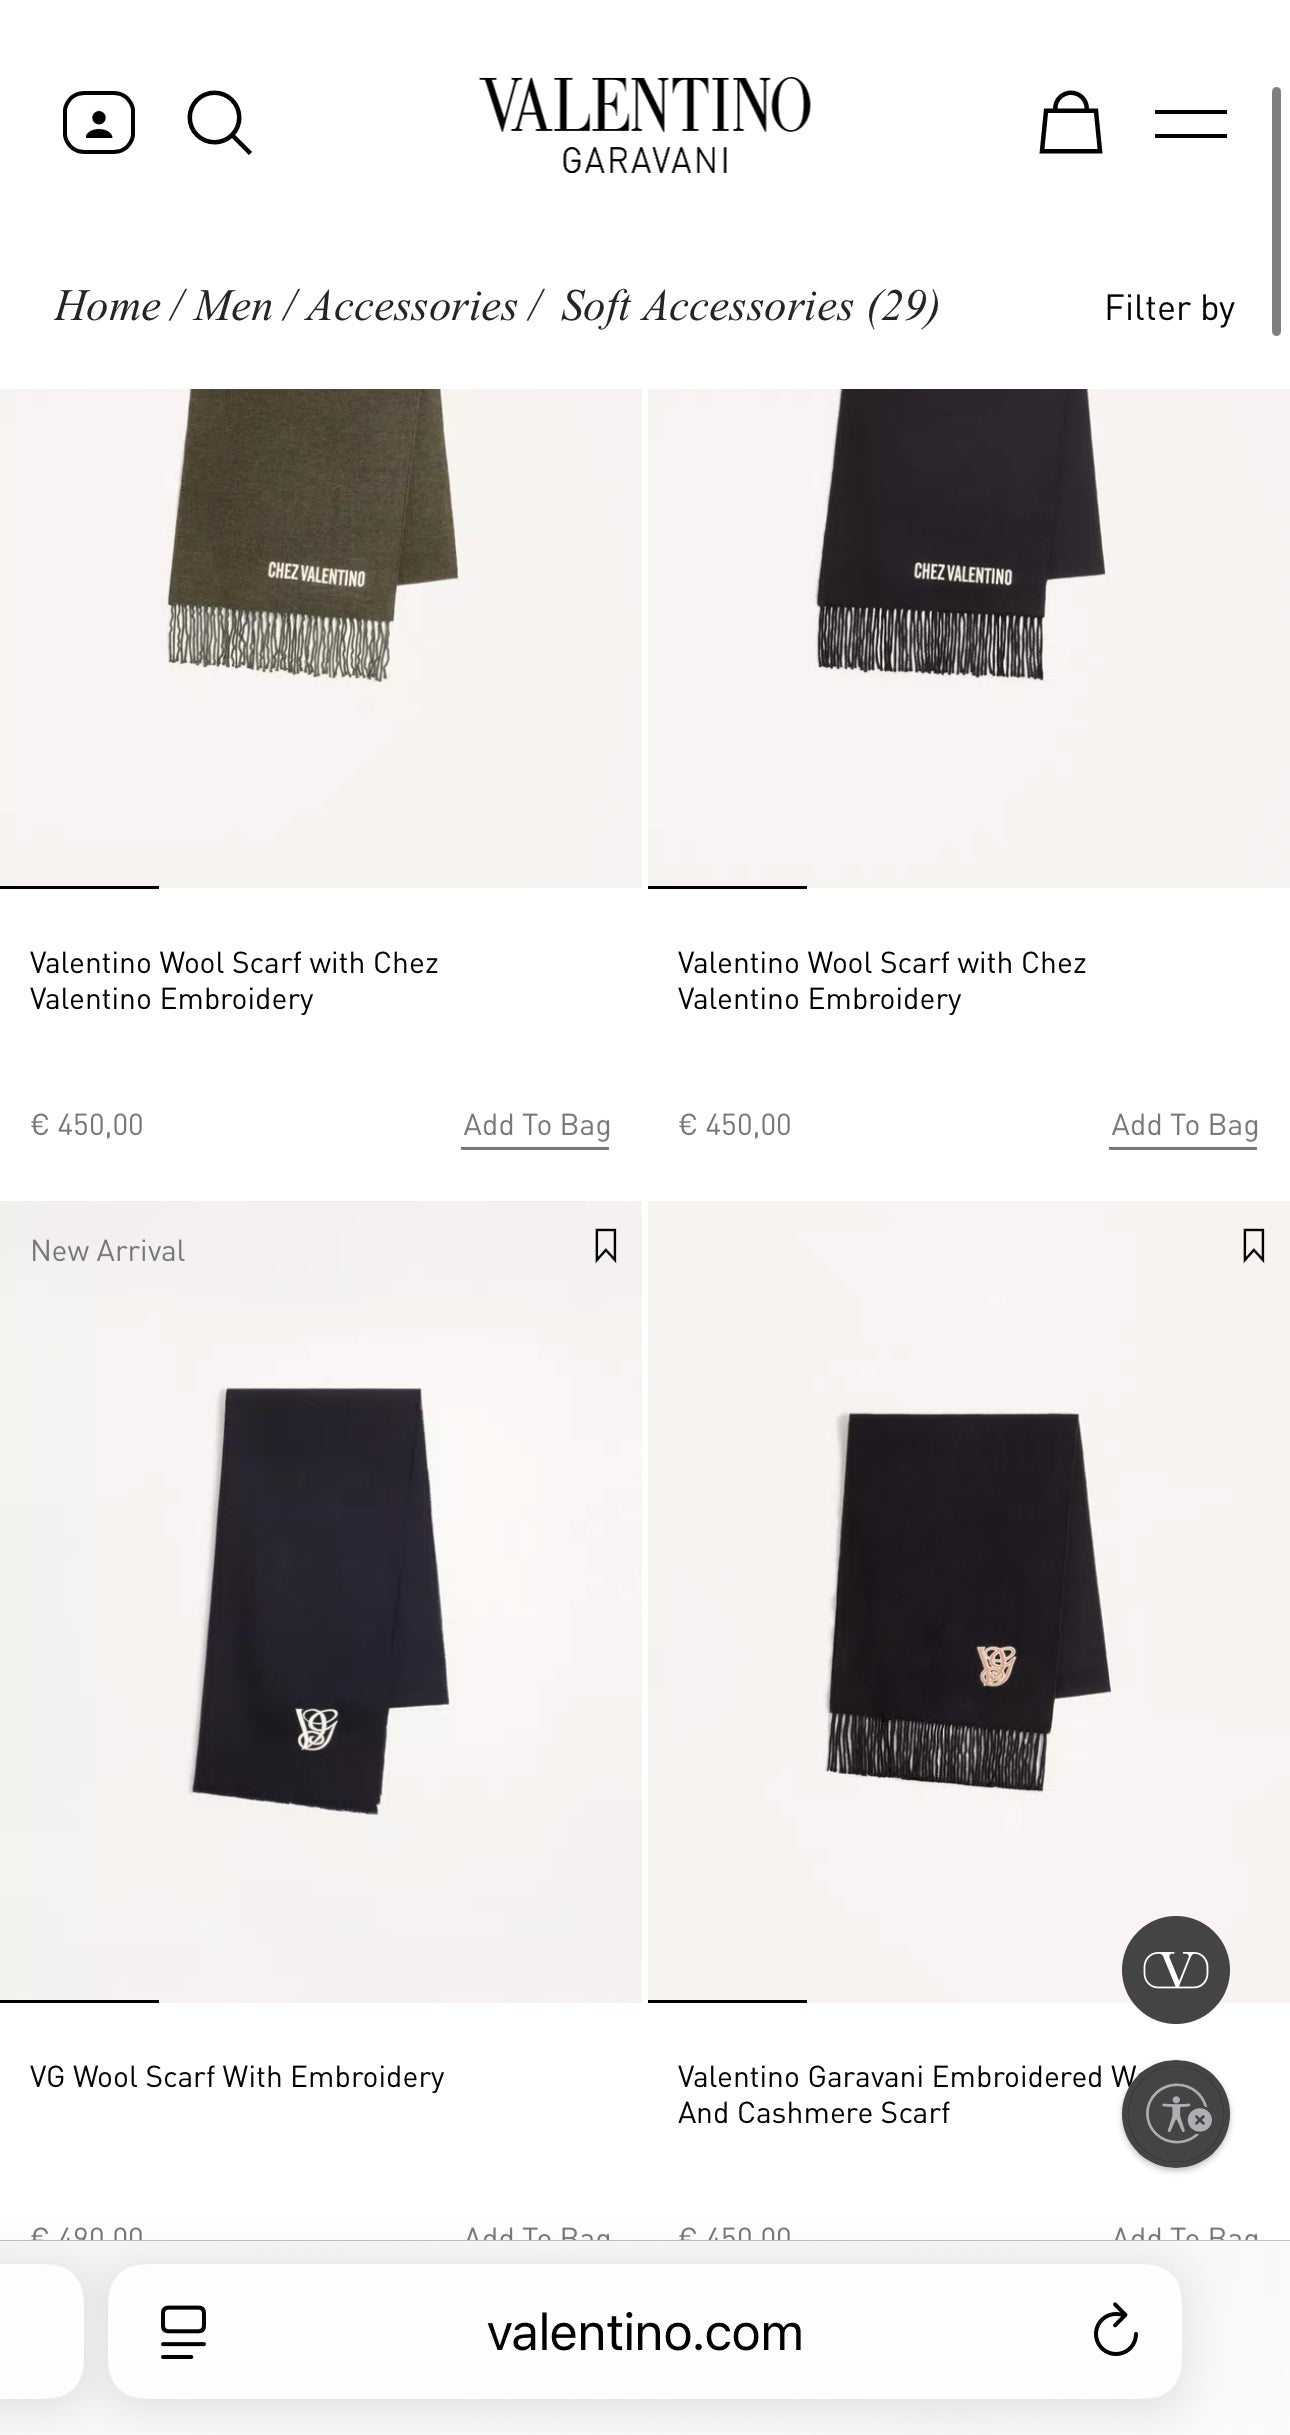
Task: Add green Chez Valentino scarf to bag
Action: point(536,1126)
